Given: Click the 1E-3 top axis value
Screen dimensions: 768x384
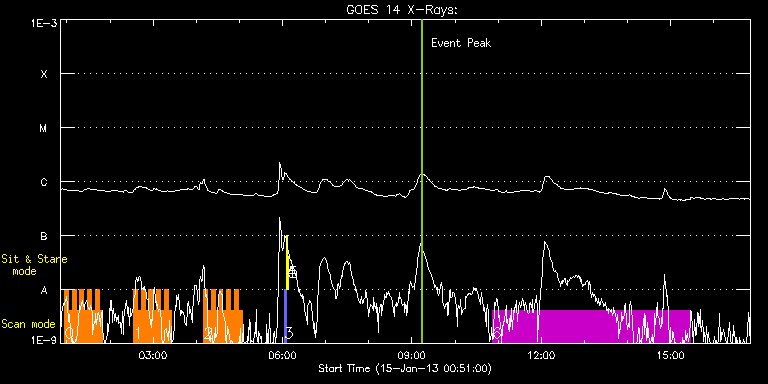Looking at the screenshot, I should (44, 22).
